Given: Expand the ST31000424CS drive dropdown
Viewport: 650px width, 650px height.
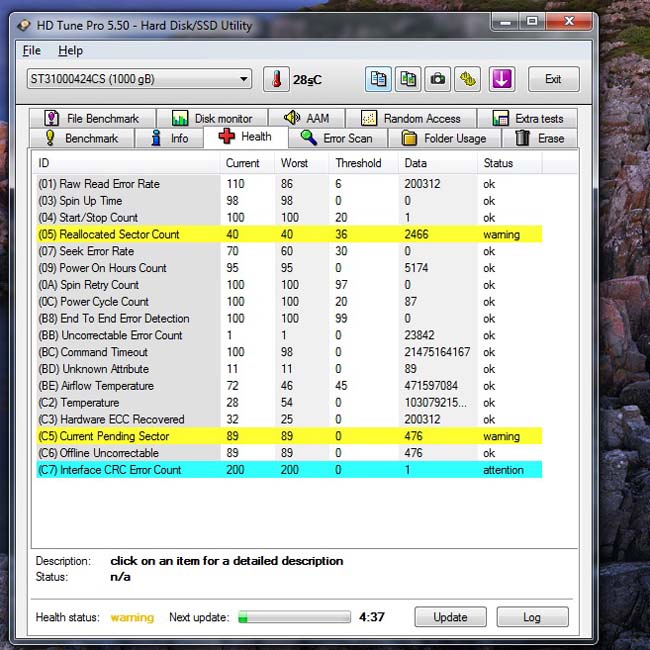Looking at the screenshot, I should tap(139, 79).
